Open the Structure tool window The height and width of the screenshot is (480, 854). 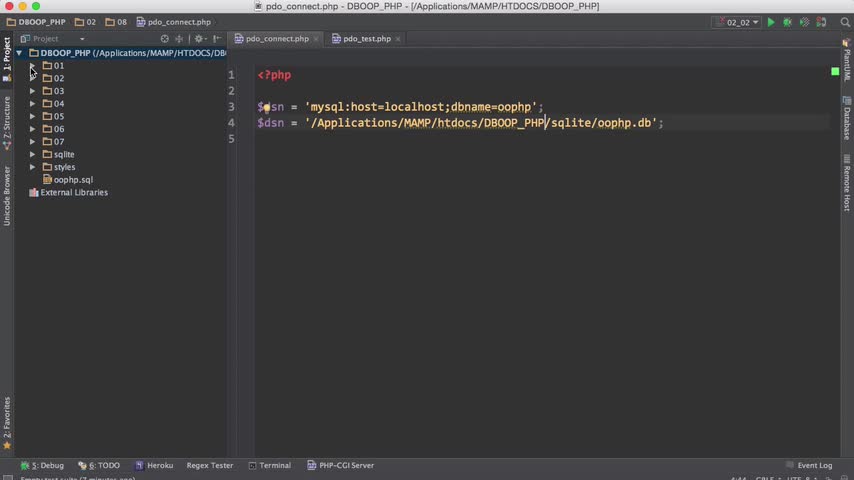pyautogui.click(x=7, y=123)
